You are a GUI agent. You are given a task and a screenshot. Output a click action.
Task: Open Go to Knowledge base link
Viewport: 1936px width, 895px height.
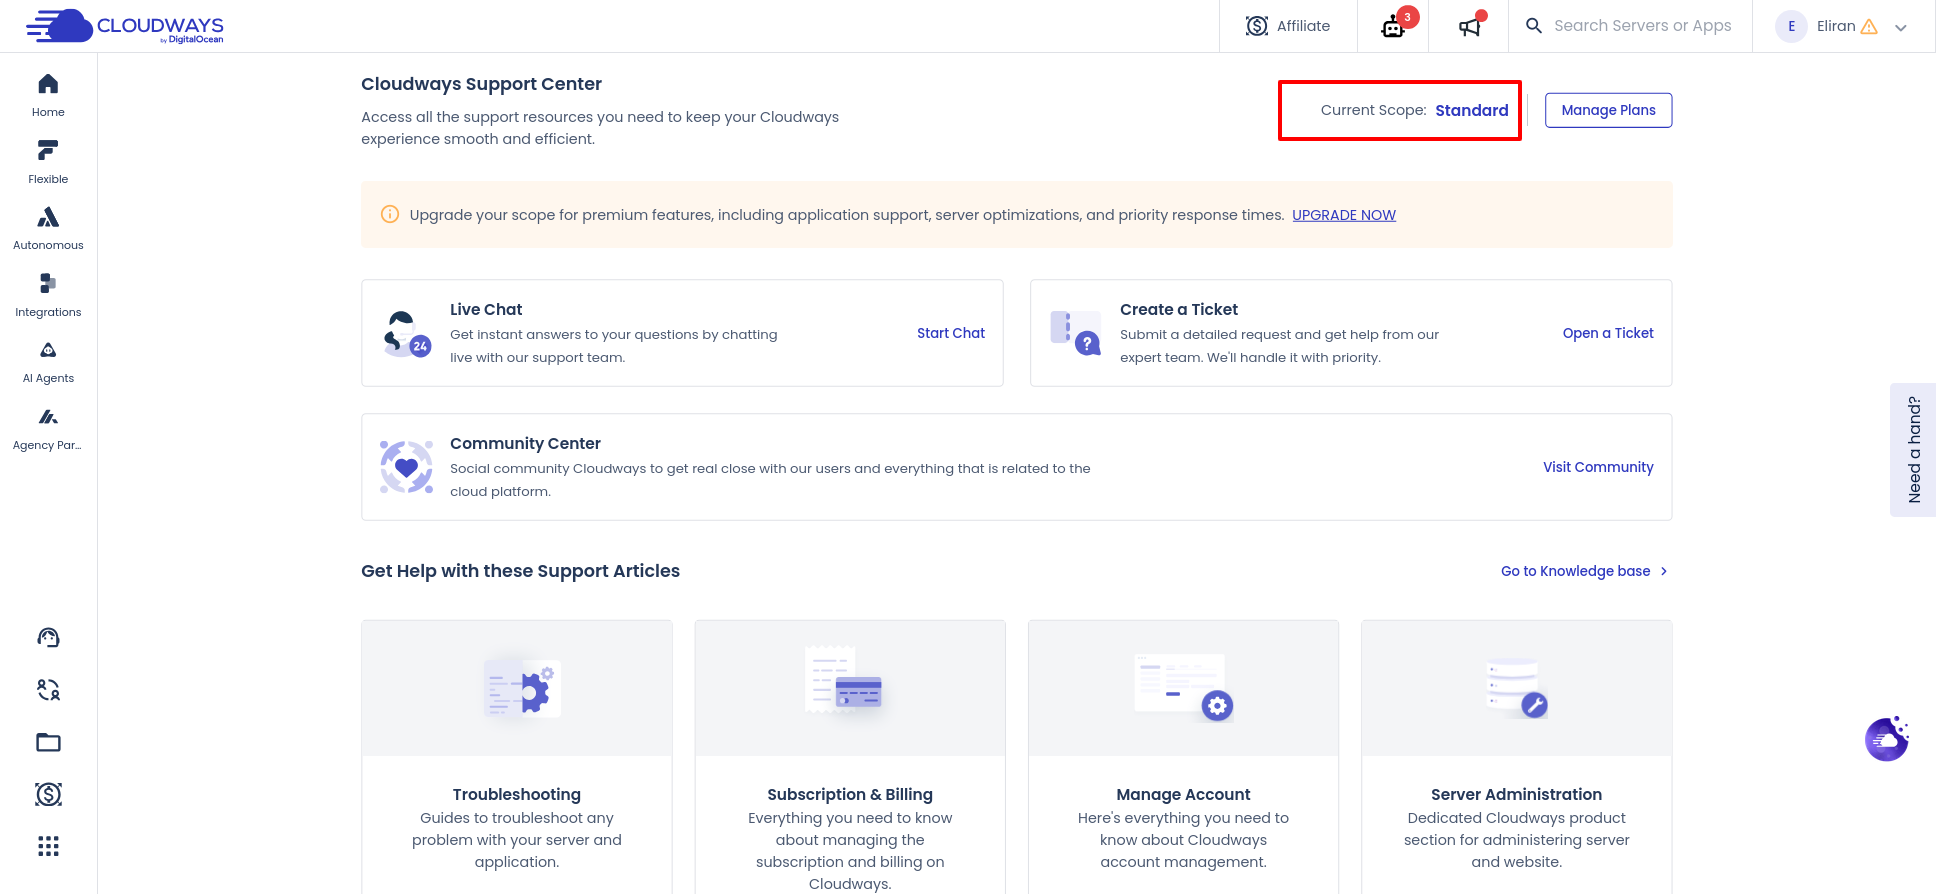[1575, 571]
